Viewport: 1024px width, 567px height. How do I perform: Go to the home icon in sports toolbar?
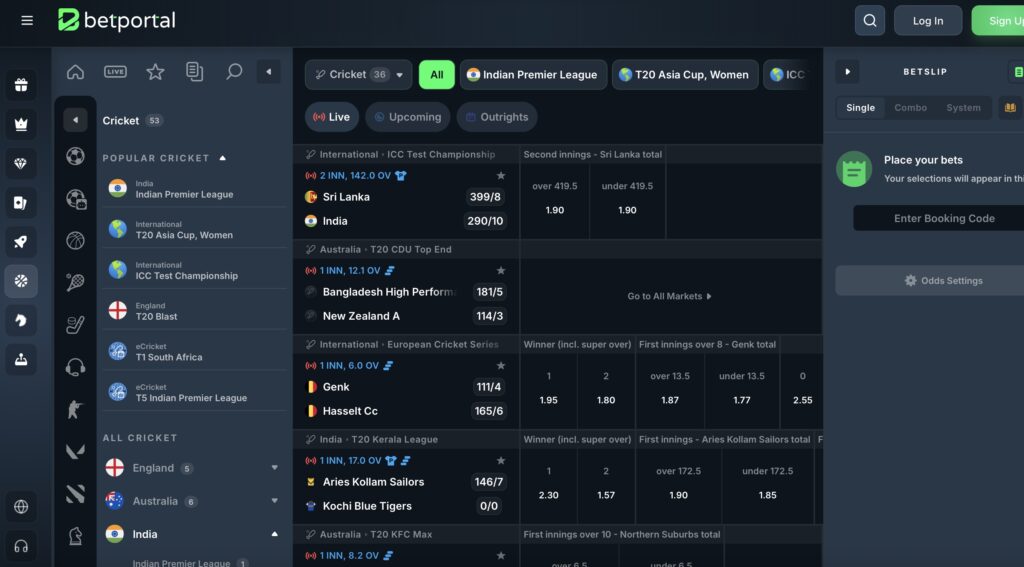tap(76, 72)
